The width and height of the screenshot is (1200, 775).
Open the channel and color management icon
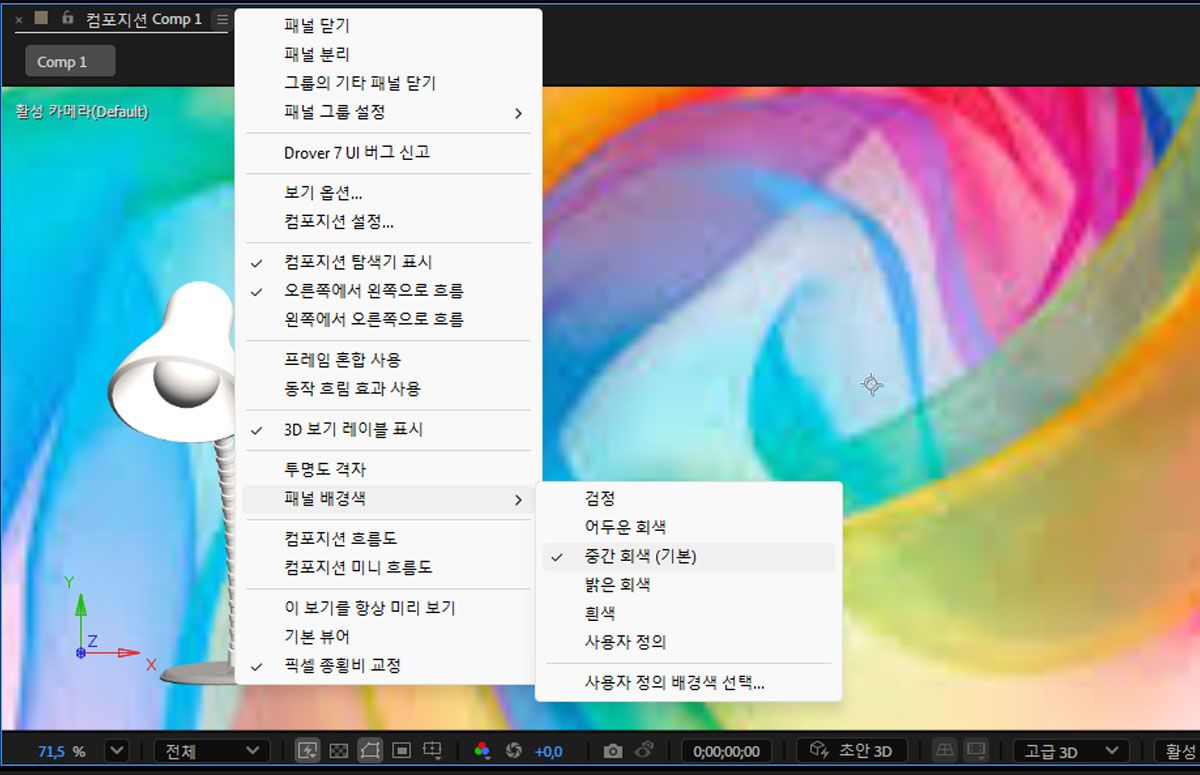tap(481, 751)
